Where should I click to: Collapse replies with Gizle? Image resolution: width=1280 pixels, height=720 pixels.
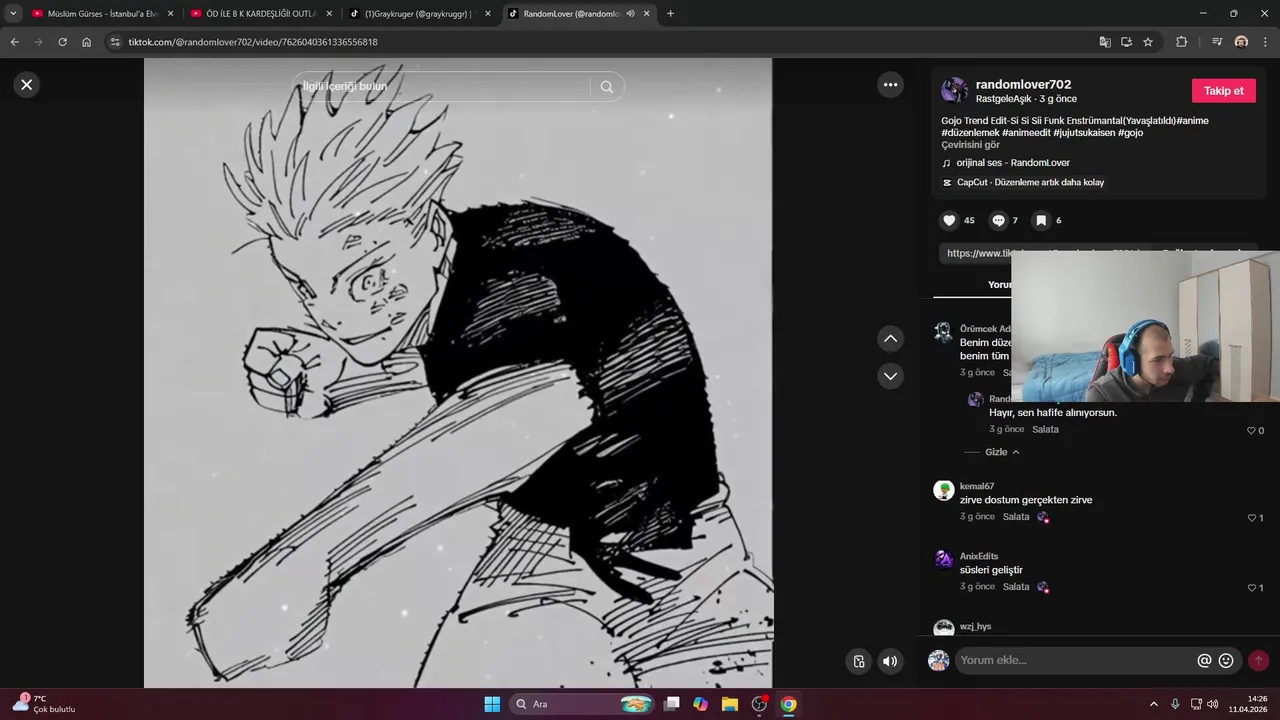click(x=1002, y=452)
